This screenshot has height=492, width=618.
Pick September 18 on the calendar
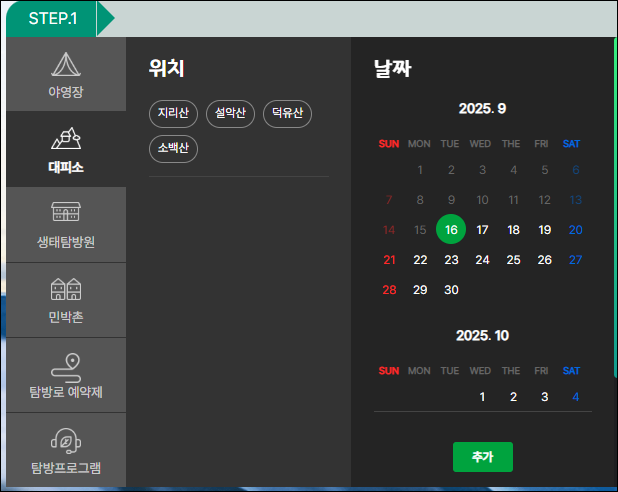click(513, 230)
